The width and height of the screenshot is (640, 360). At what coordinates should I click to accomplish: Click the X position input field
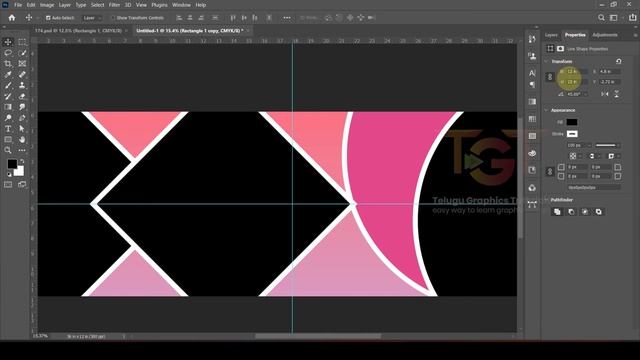[x=610, y=71]
